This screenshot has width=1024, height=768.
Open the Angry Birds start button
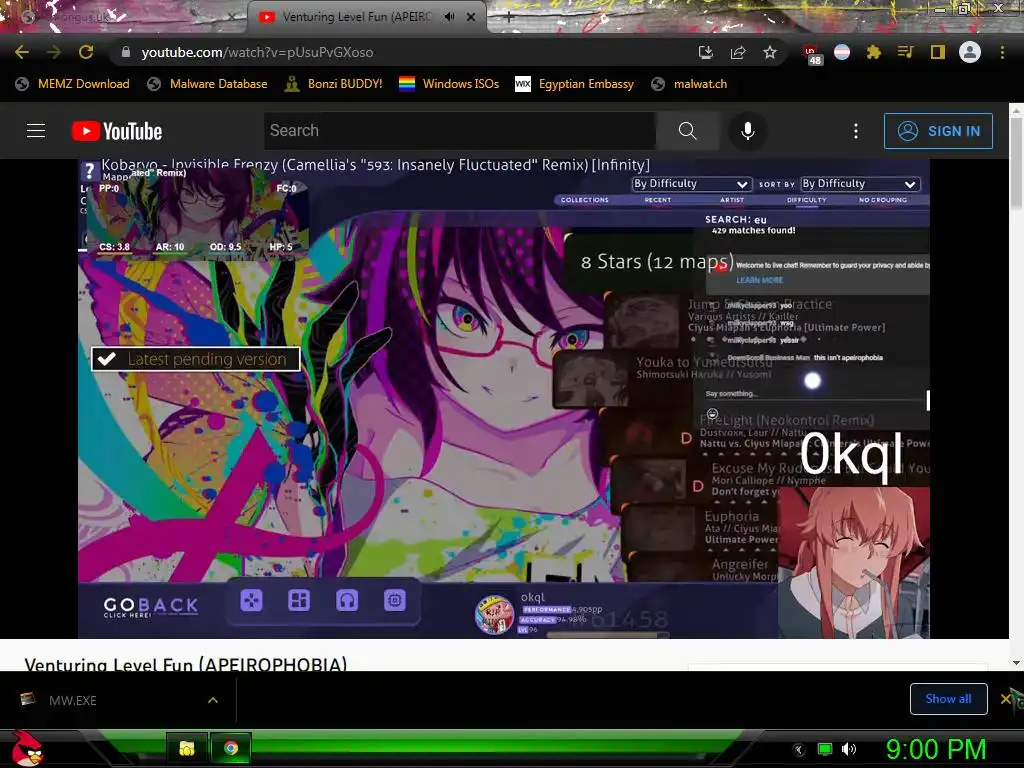(27, 748)
